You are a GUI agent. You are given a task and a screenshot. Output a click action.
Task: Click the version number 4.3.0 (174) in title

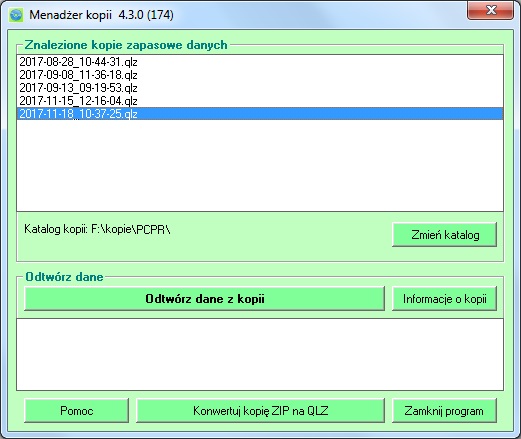point(146,15)
